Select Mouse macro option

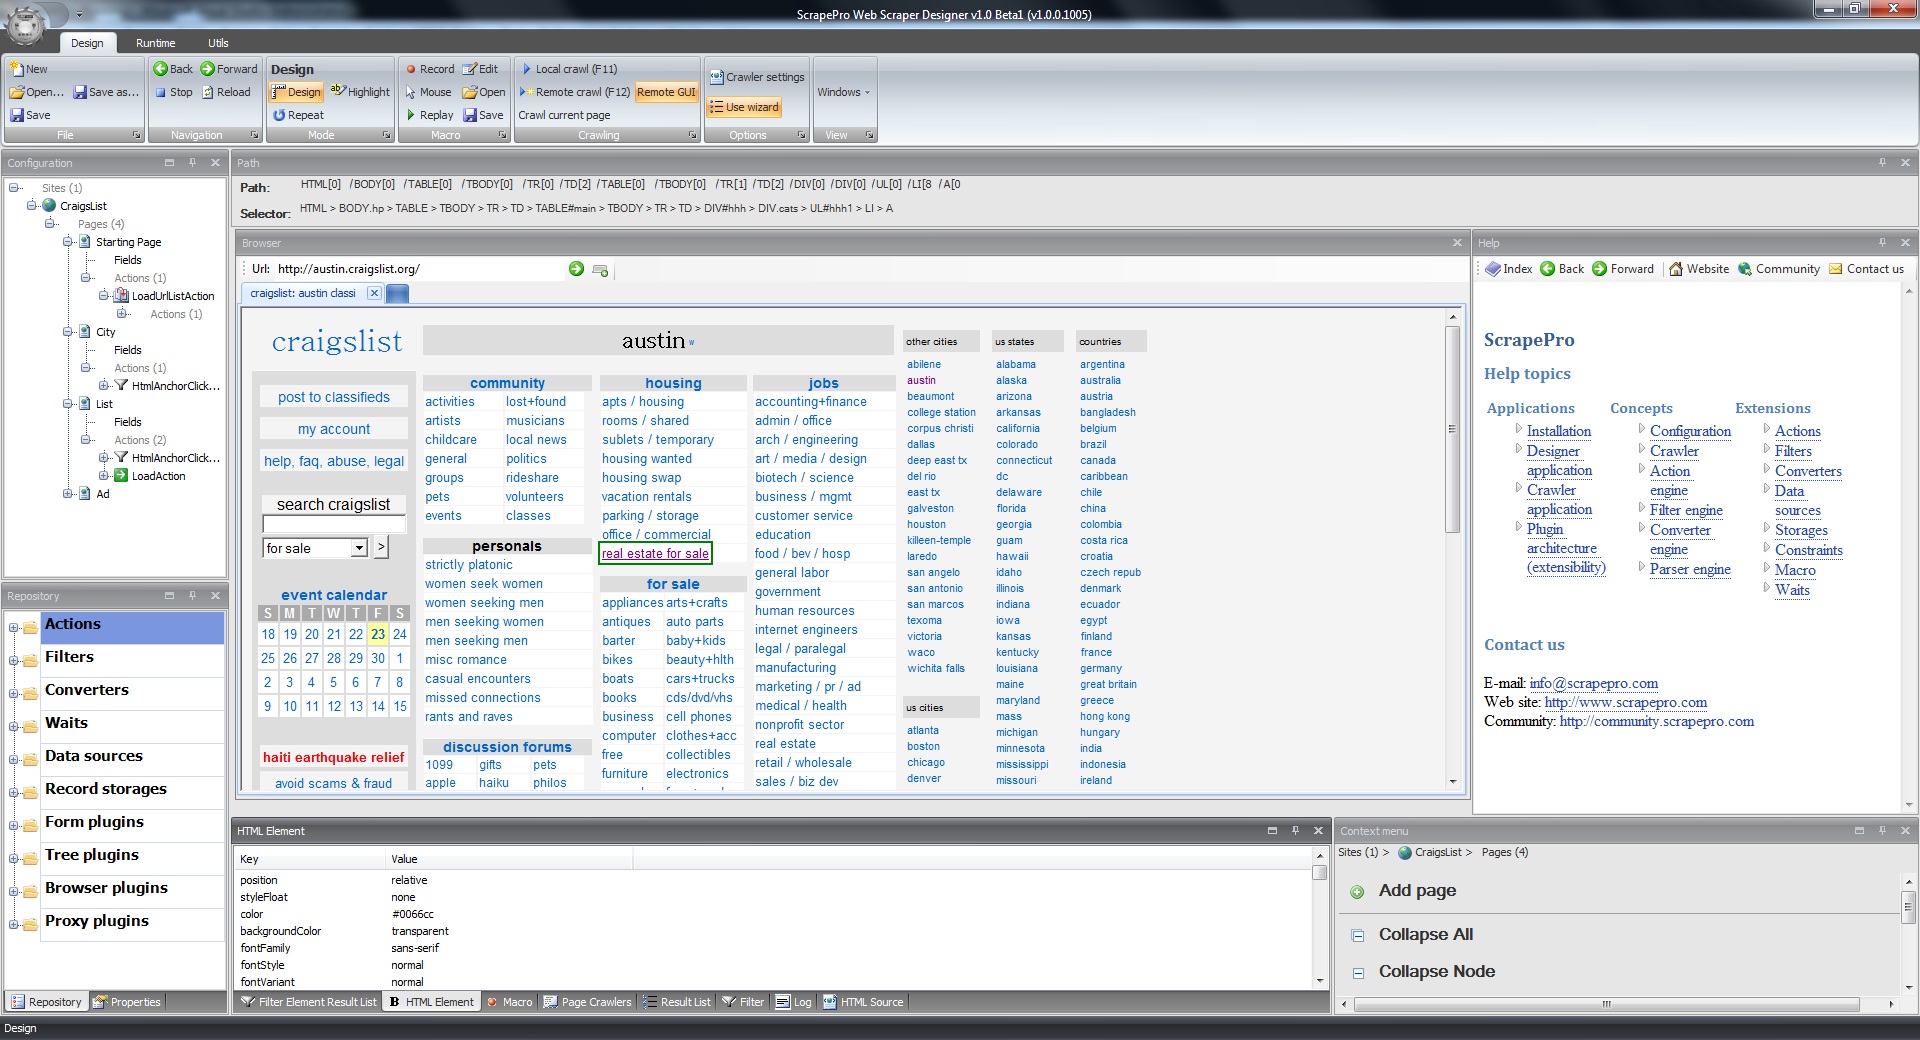pos(428,92)
